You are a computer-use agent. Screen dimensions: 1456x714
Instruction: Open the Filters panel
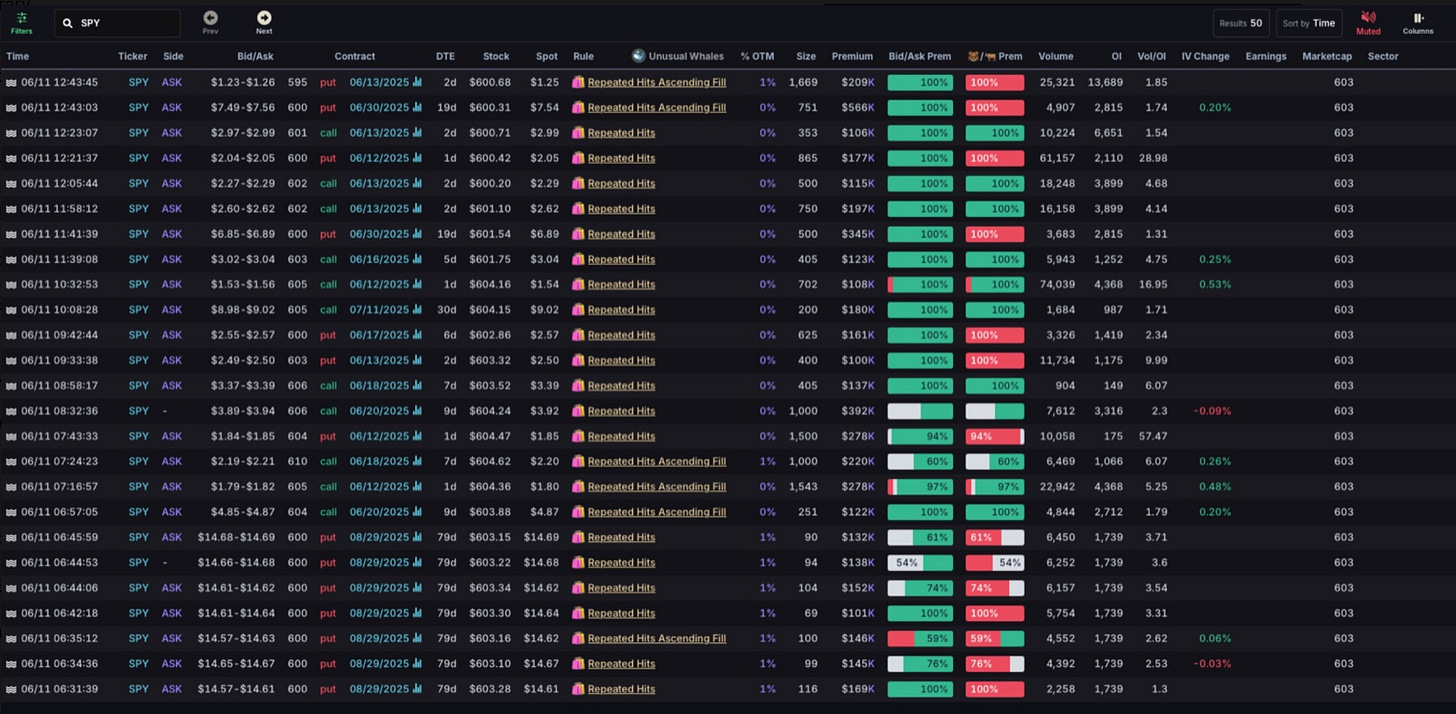point(21,22)
